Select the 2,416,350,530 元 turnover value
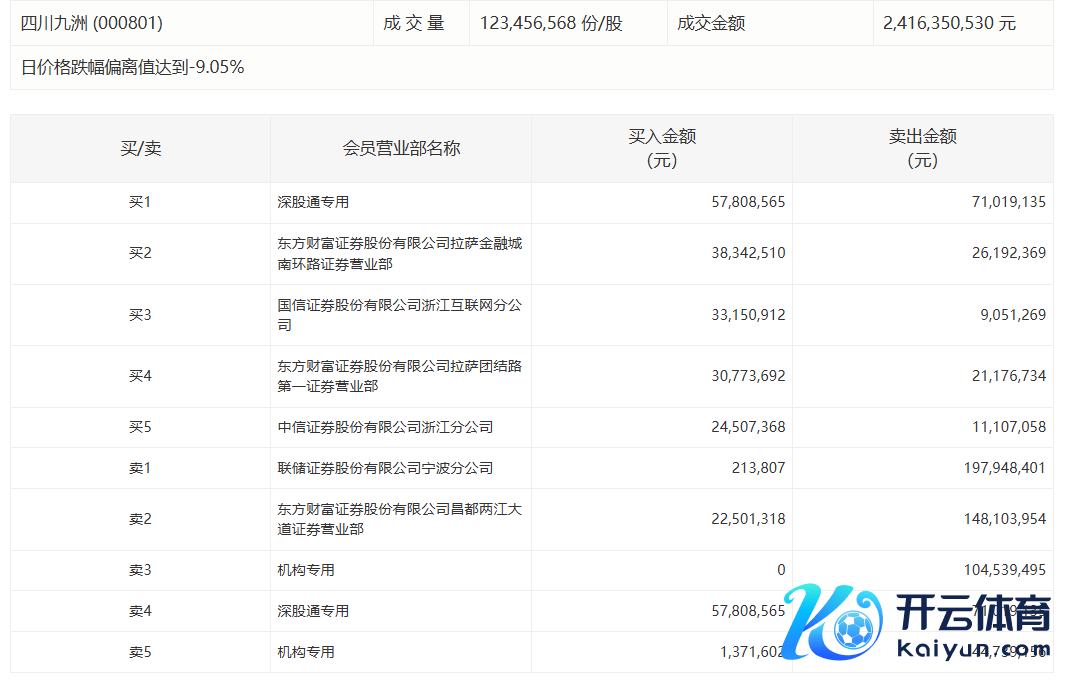The height and width of the screenshot is (682, 1066). [x=949, y=23]
